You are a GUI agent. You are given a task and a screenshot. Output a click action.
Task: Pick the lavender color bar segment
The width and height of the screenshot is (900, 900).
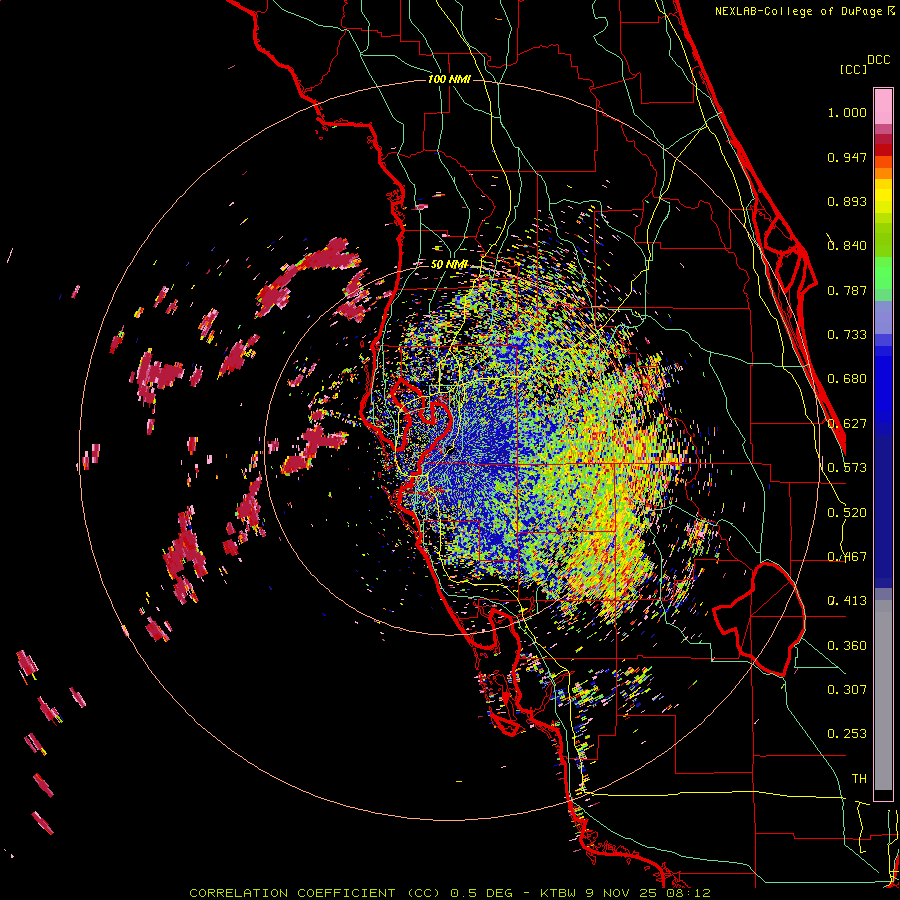click(x=883, y=317)
